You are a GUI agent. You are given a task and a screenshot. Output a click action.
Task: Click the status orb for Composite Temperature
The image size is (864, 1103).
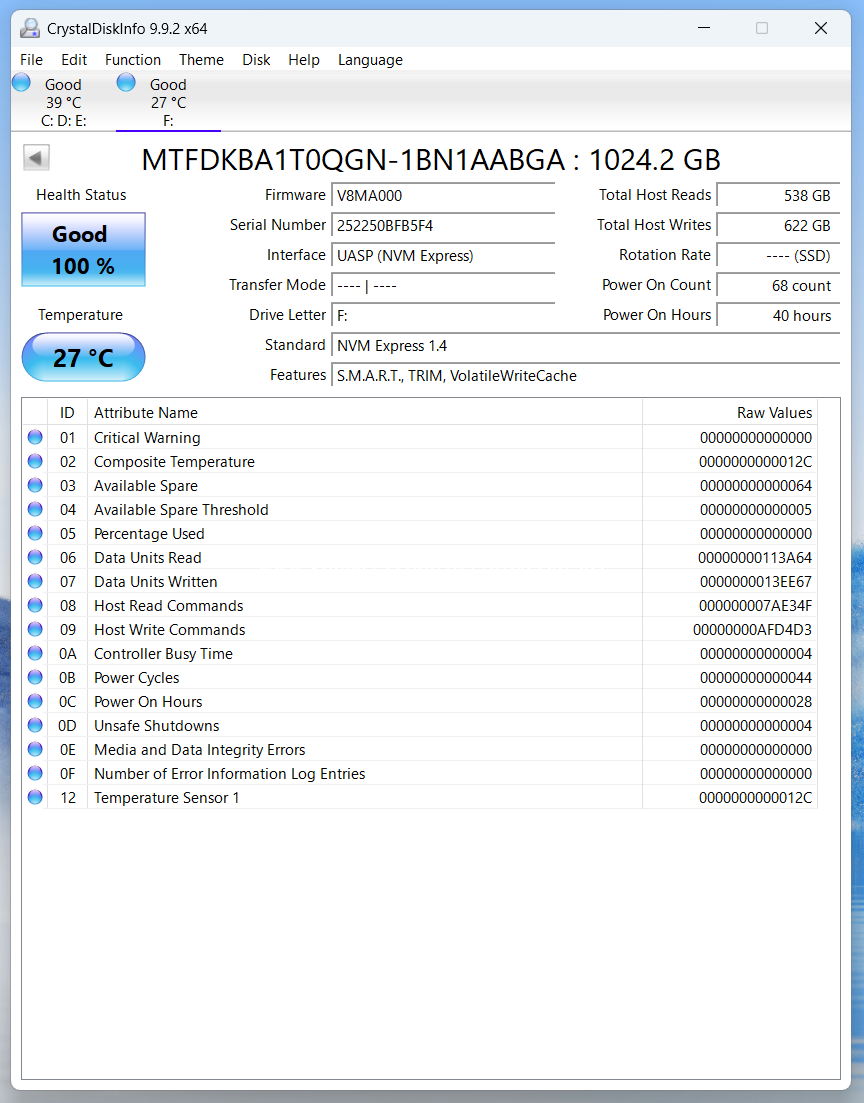coord(35,461)
